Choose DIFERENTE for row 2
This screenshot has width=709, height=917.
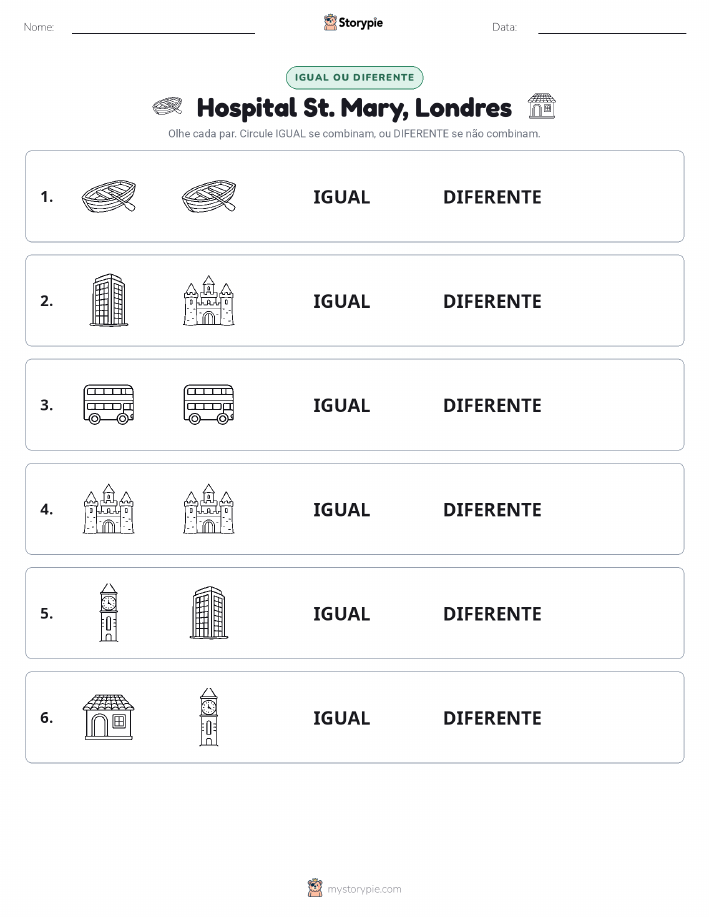pyautogui.click(x=492, y=301)
